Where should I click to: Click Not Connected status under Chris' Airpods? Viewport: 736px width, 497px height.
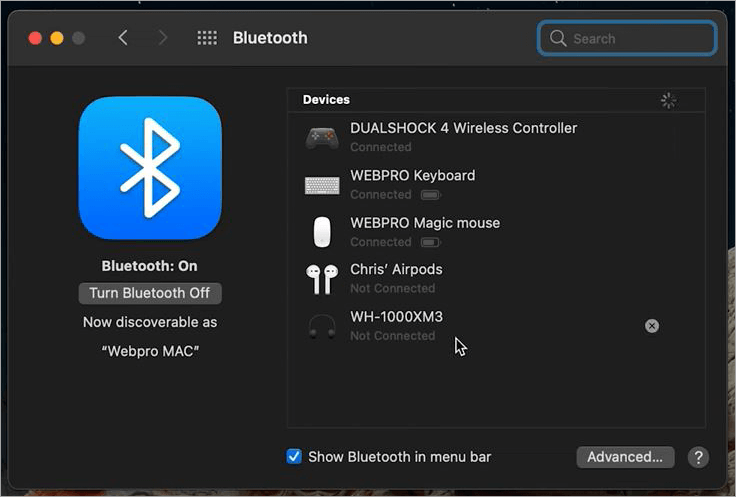[x=392, y=289]
